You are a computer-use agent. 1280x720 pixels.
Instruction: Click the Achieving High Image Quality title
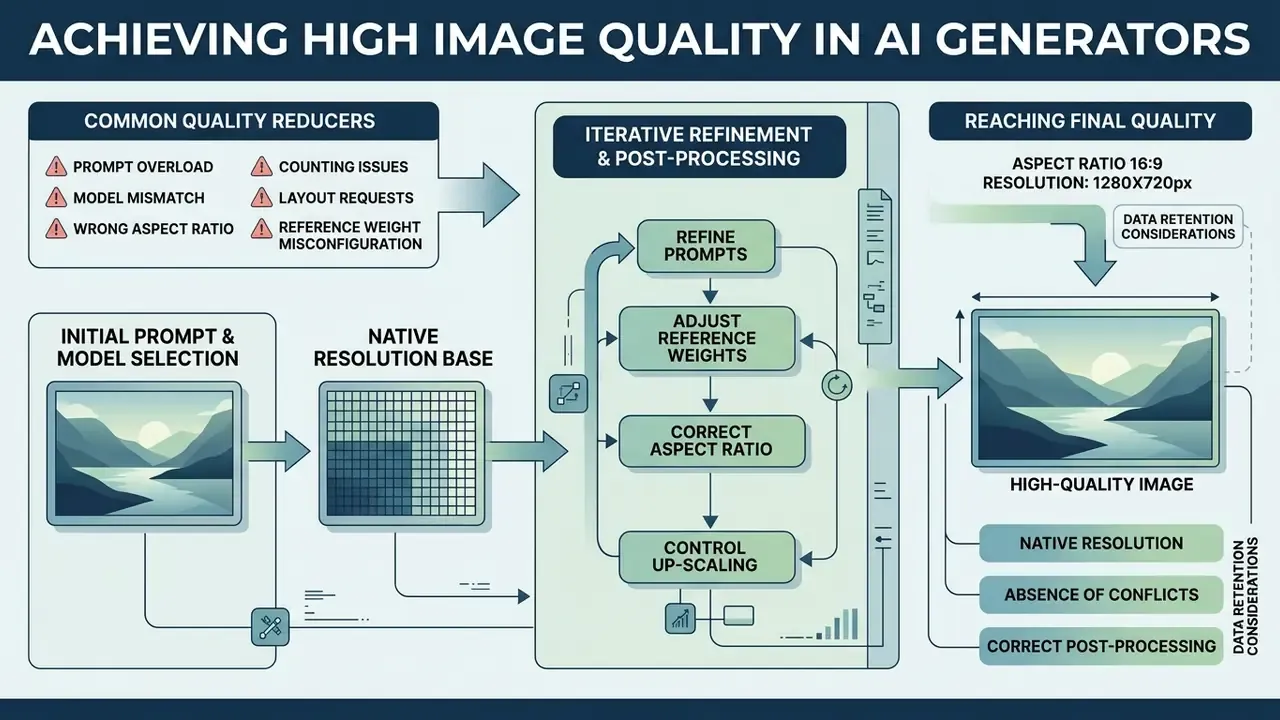coord(640,40)
